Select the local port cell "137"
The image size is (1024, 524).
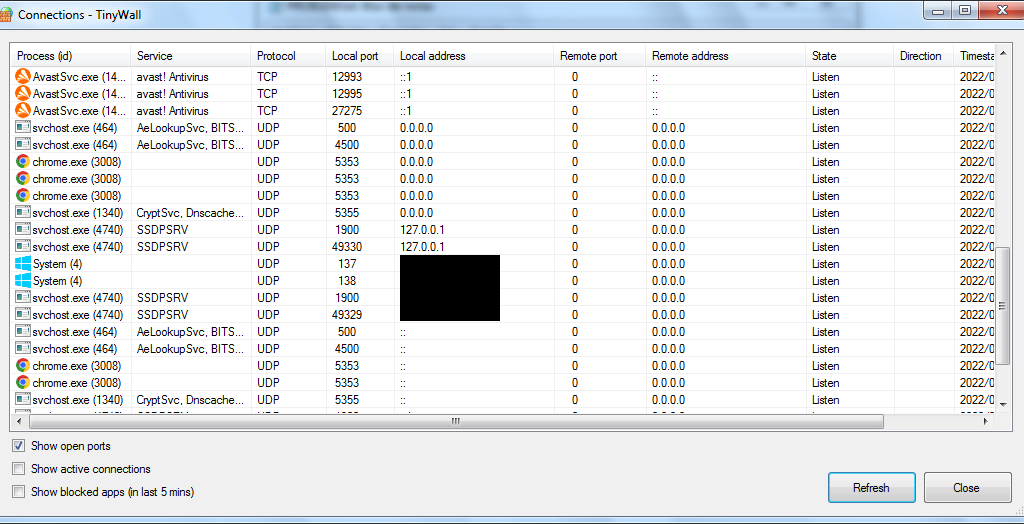(x=348, y=263)
